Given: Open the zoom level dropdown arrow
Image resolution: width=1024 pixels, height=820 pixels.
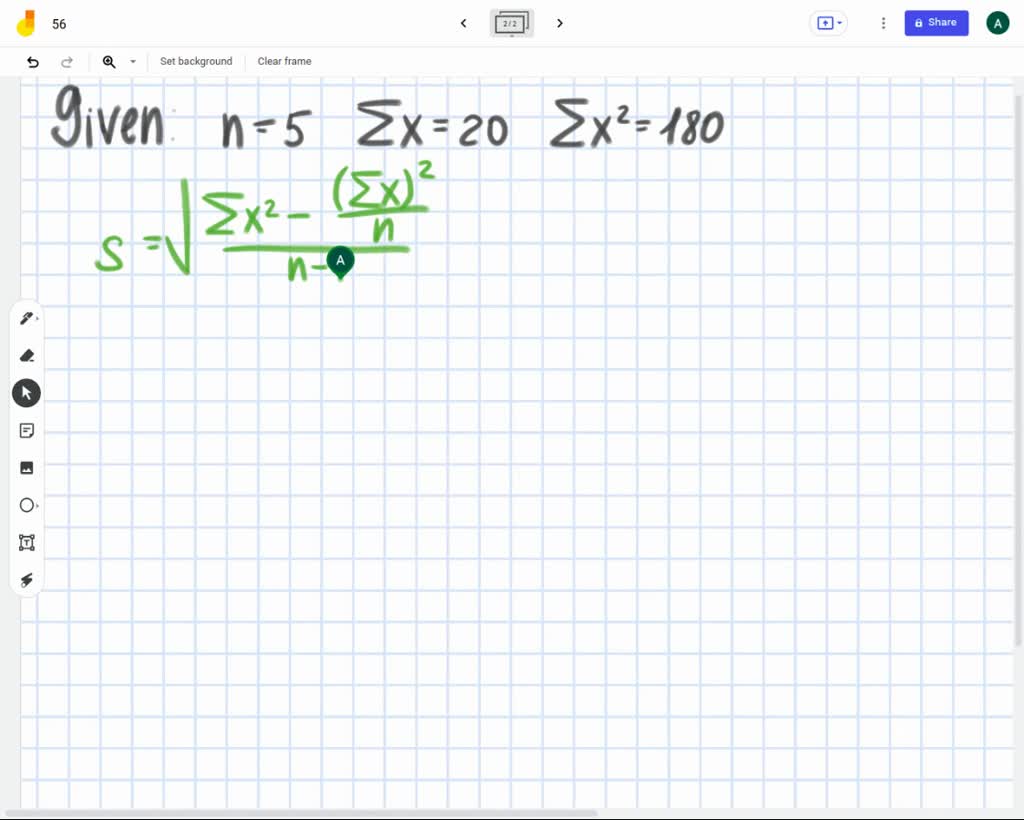Looking at the screenshot, I should [132, 61].
